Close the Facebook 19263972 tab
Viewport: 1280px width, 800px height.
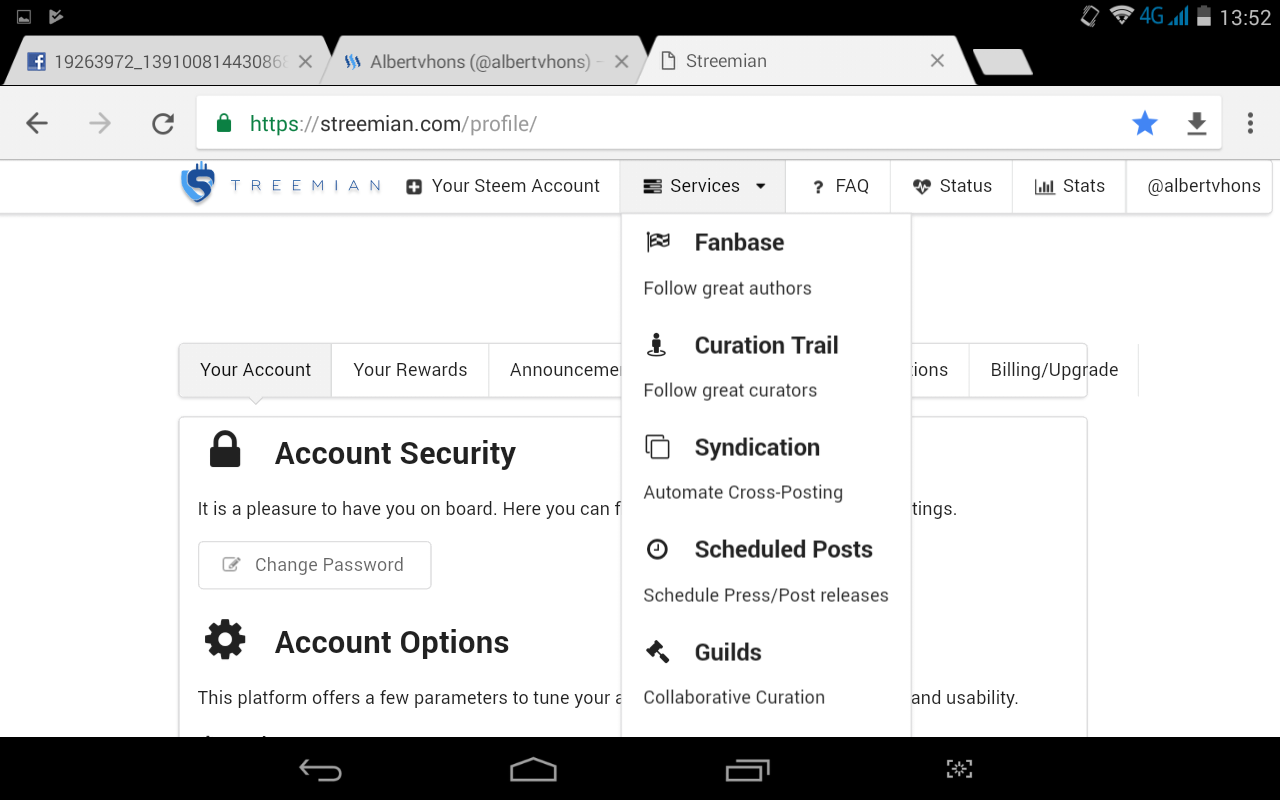tap(305, 61)
